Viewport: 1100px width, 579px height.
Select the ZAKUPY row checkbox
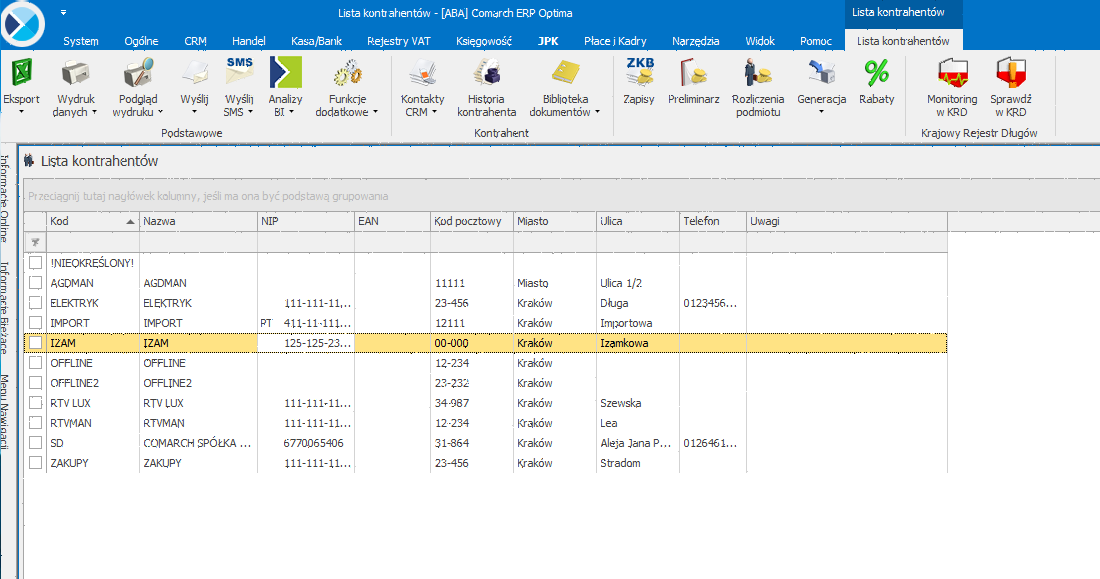[36, 463]
